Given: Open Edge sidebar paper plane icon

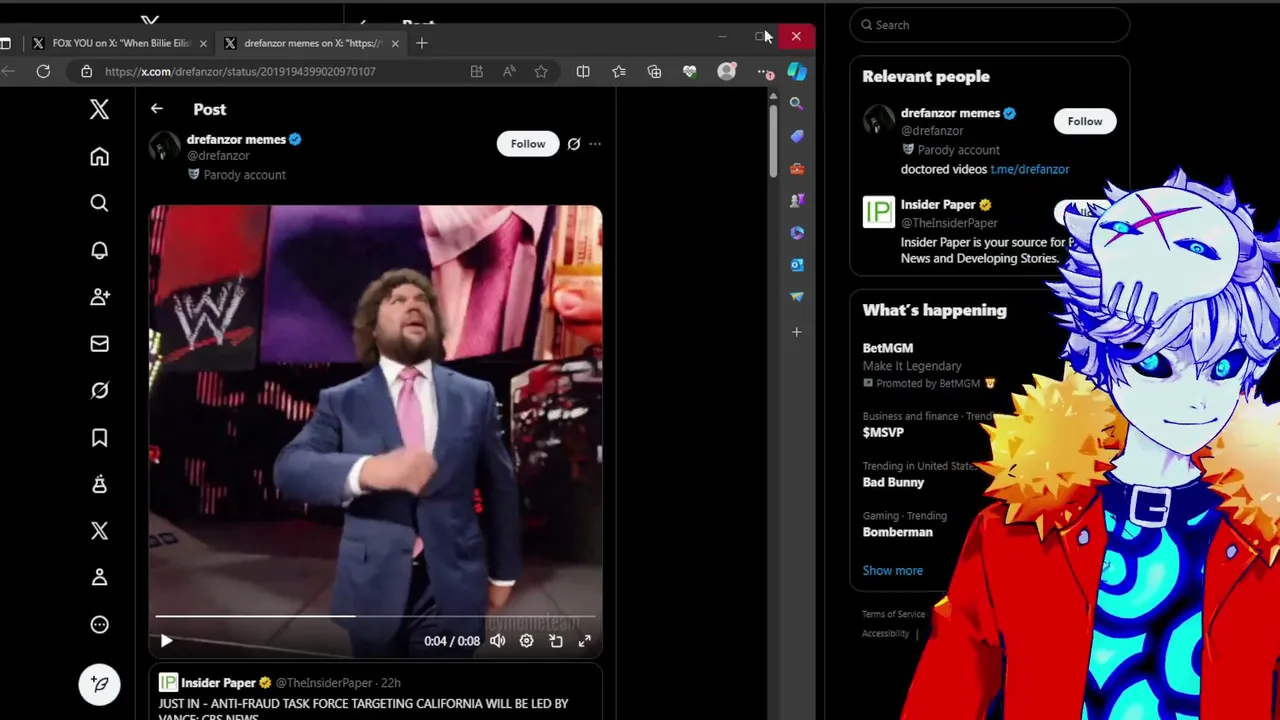Looking at the screenshot, I should pos(796,296).
